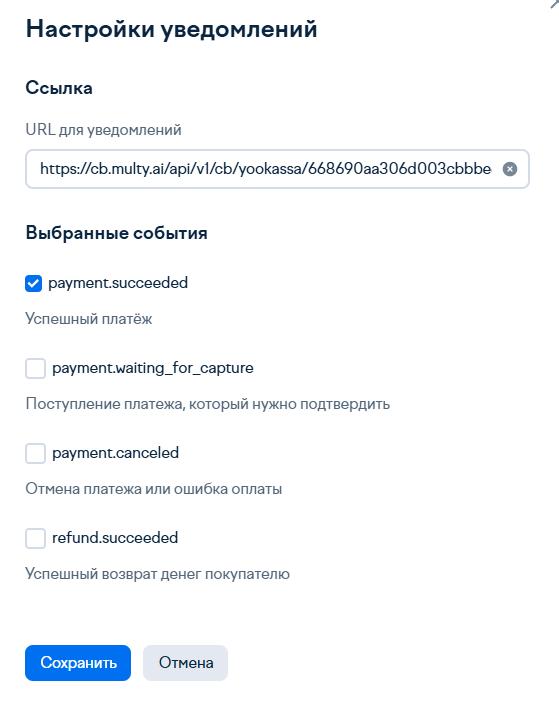Click the 'Ссылка' section heading
Viewport: 559px width, 721px height.
[x=59, y=88]
